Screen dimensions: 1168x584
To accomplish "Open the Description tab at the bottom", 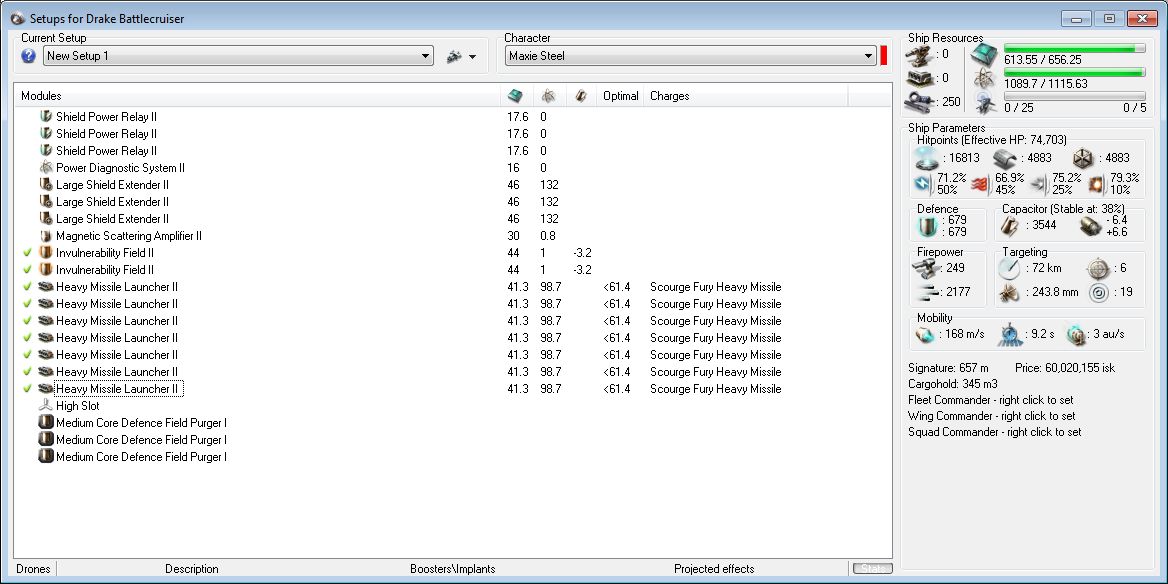I will click(191, 569).
